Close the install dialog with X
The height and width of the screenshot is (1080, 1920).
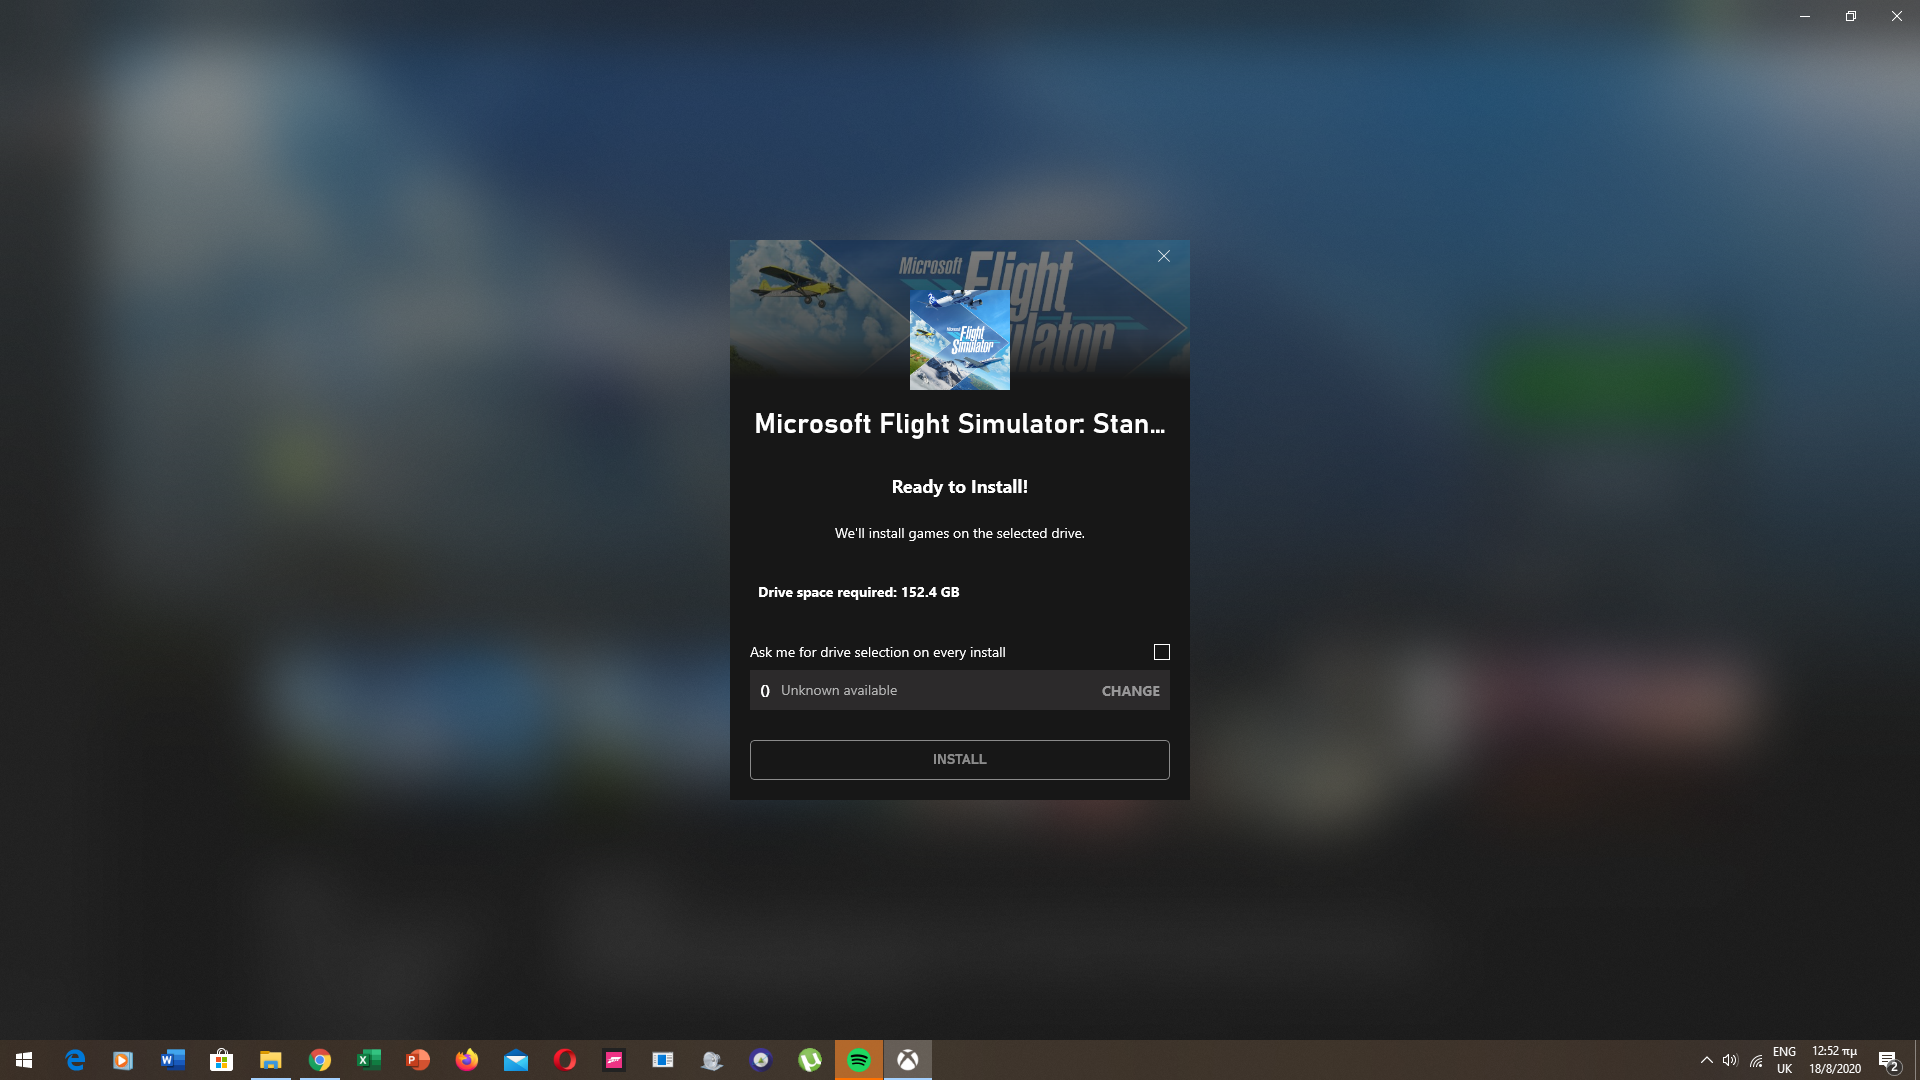pyautogui.click(x=1164, y=256)
